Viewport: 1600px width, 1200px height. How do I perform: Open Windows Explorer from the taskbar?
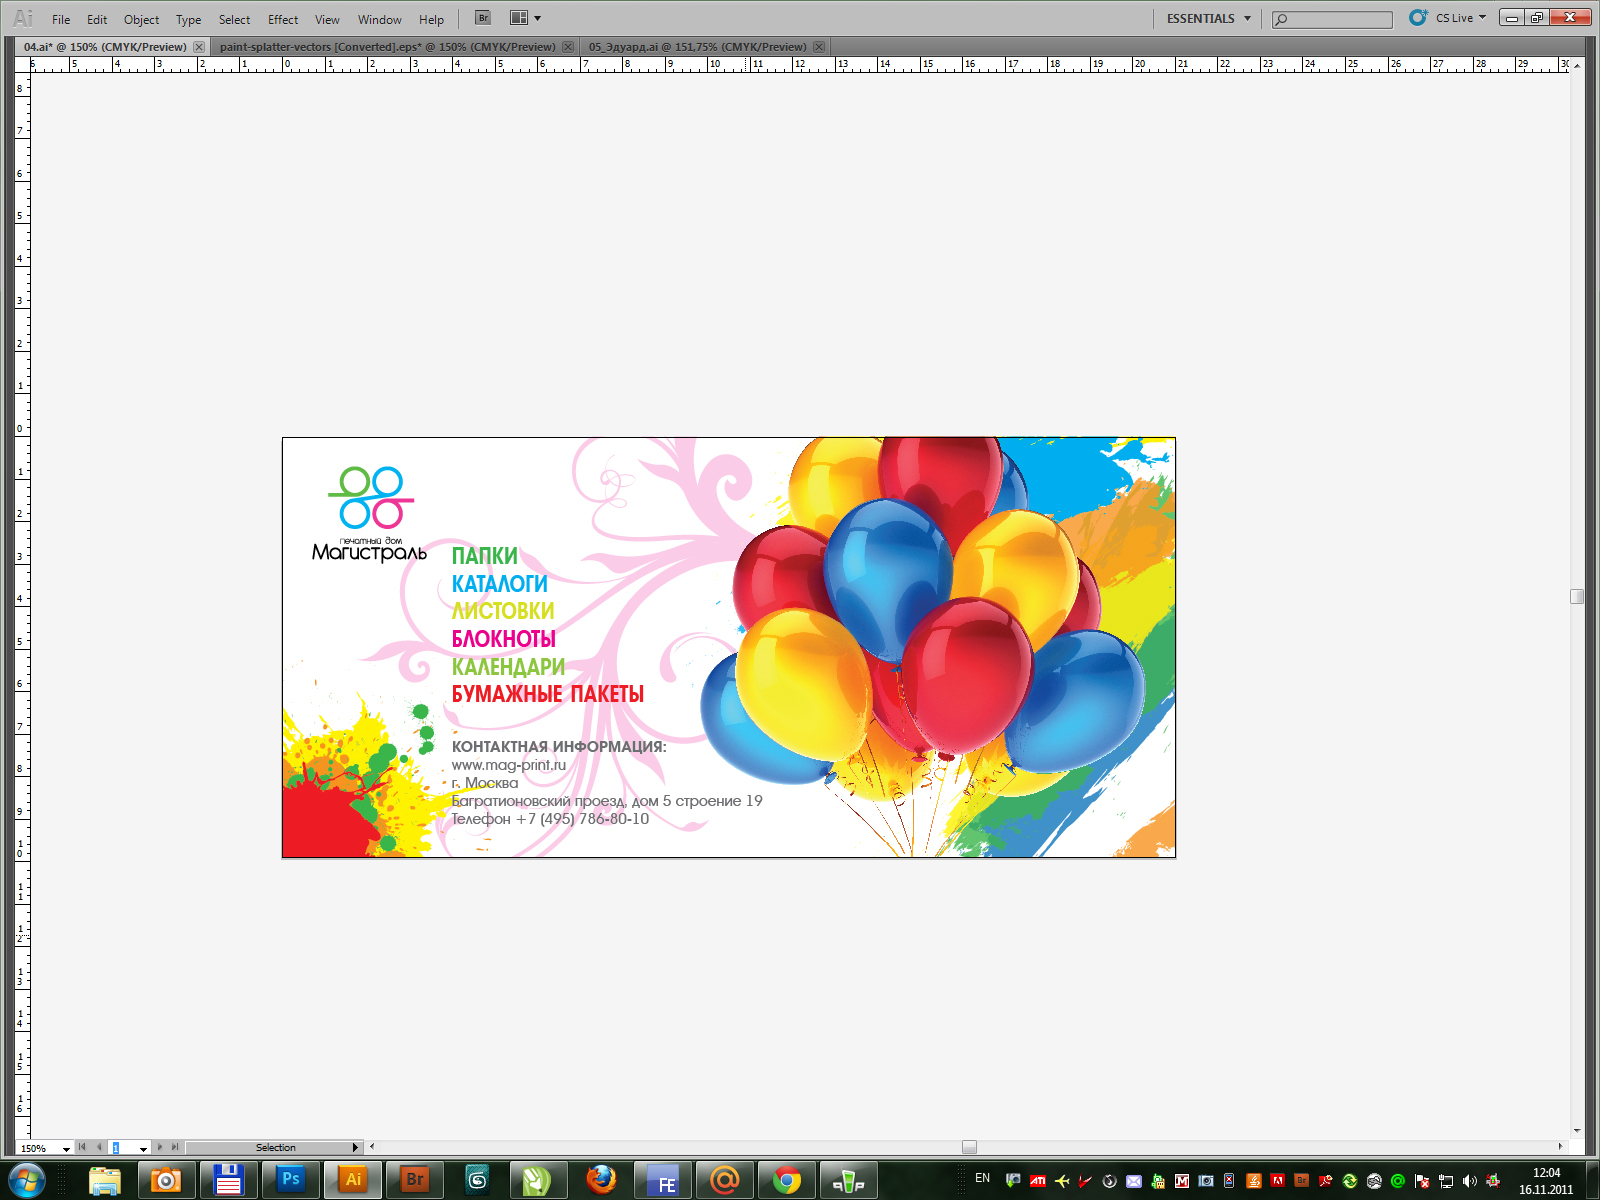(x=104, y=1181)
